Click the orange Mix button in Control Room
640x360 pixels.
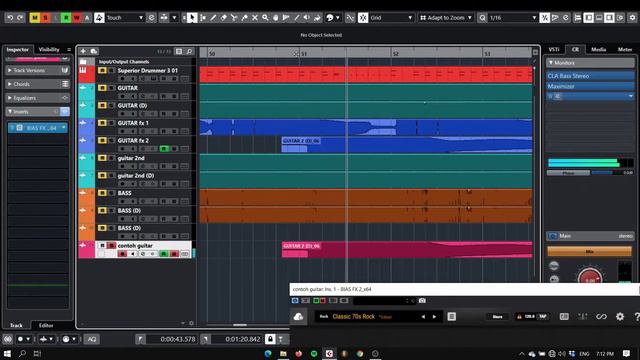tap(589, 251)
